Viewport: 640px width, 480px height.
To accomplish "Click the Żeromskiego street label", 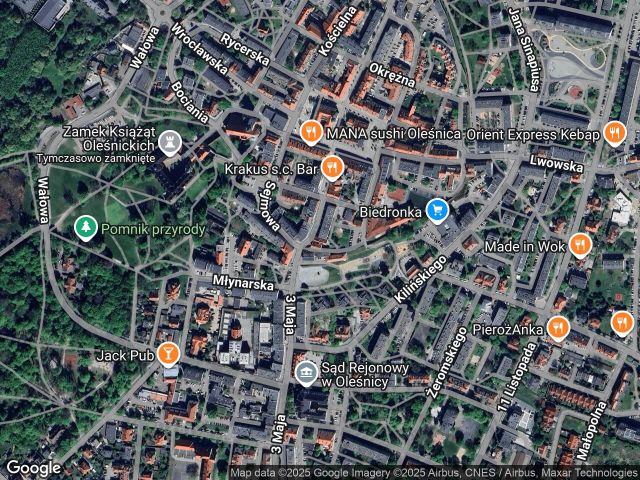I will pyautogui.click(x=447, y=362).
